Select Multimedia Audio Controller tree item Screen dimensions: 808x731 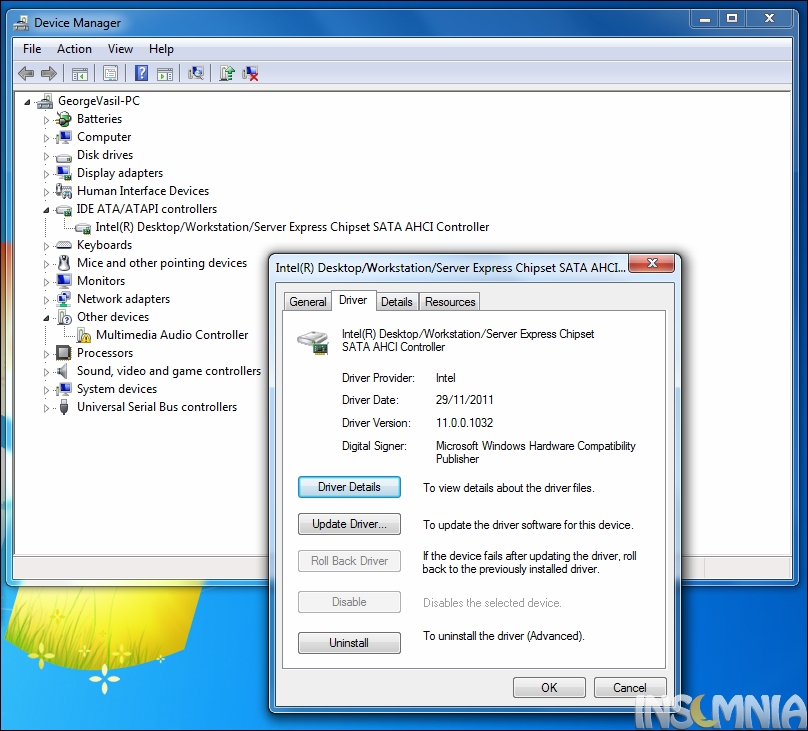[x=172, y=335]
